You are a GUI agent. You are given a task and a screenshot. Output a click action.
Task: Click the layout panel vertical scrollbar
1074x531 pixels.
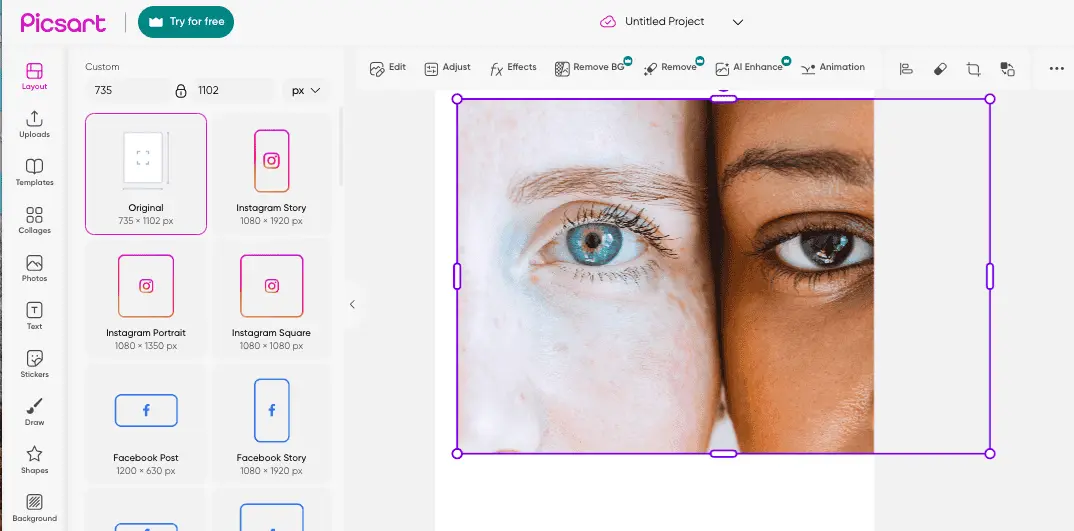point(340,145)
